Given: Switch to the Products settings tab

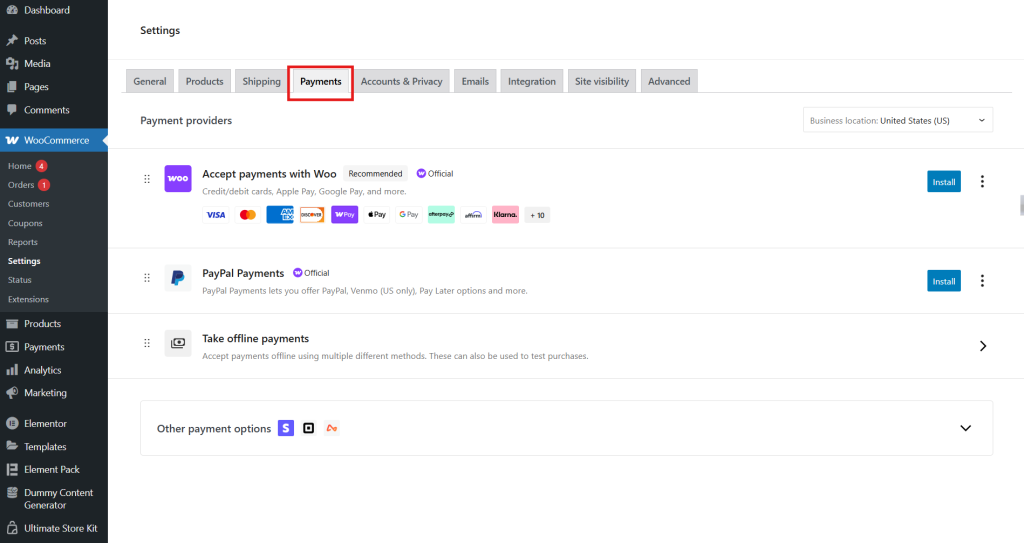Looking at the screenshot, I should pyautogui.click(x=204, y=81).
